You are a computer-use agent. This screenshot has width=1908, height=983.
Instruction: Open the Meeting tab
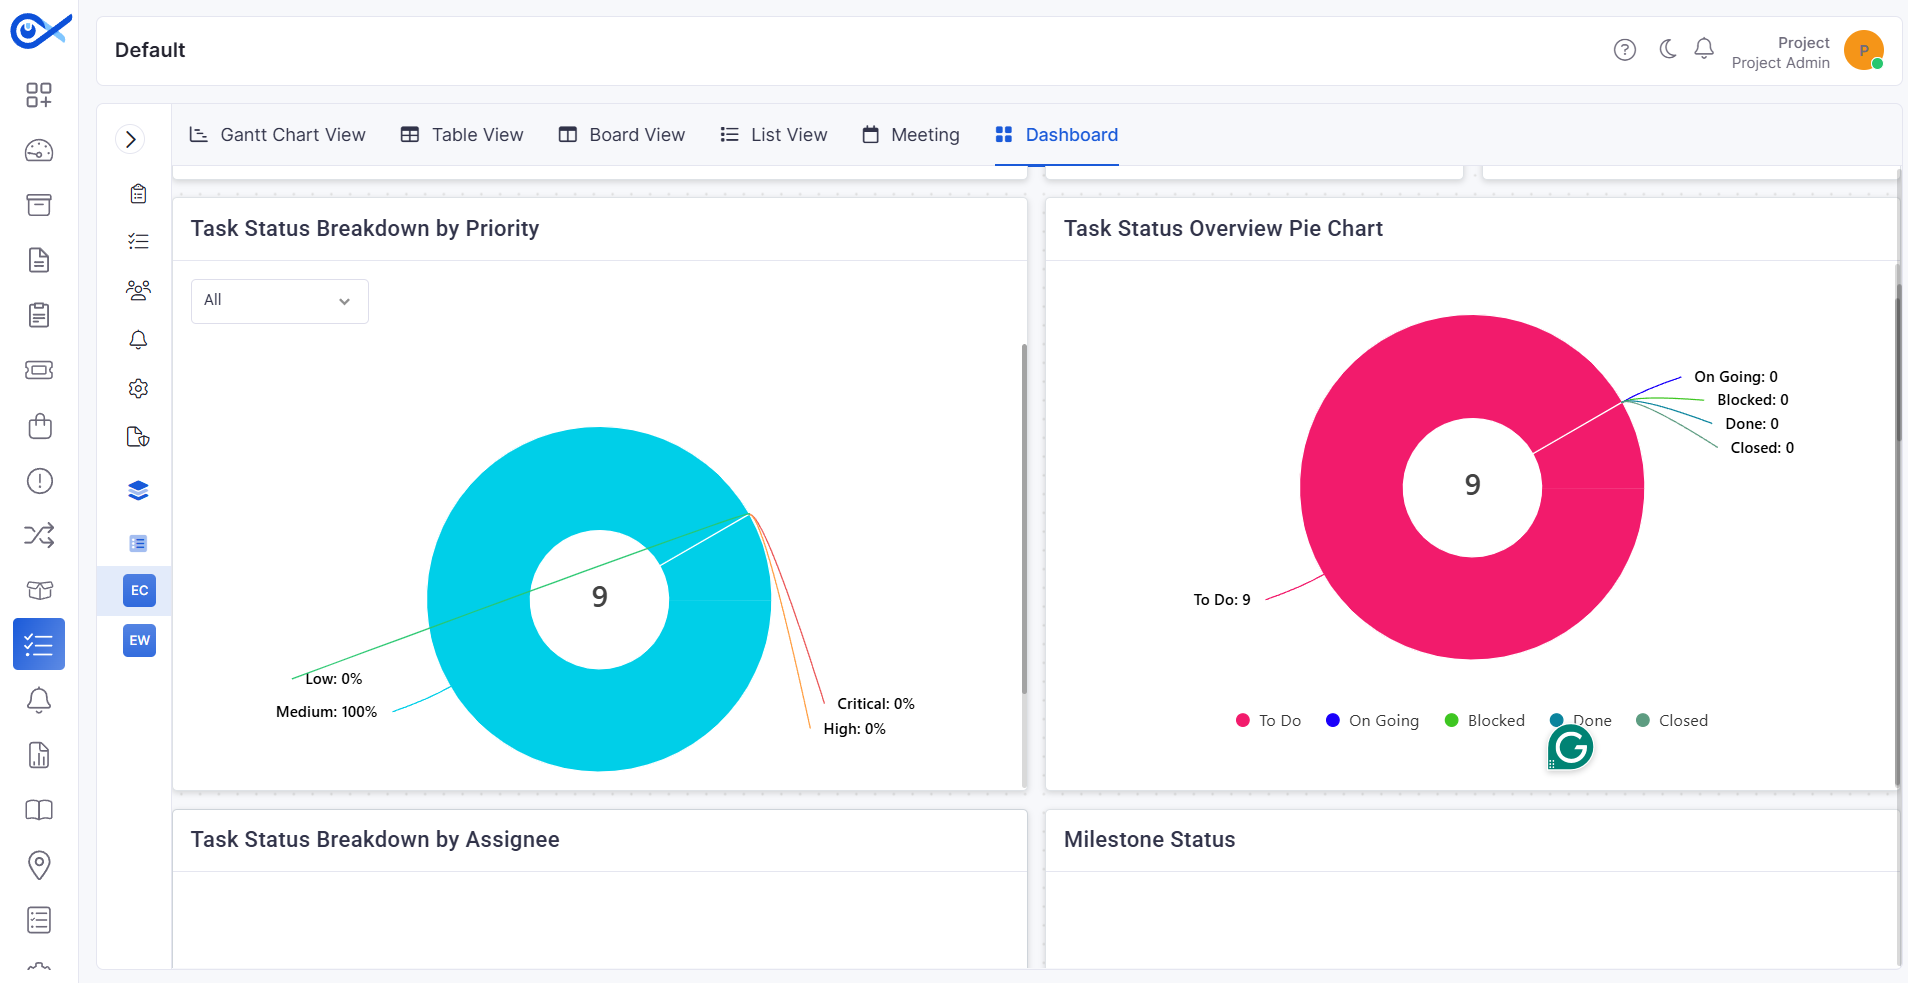click(x=911, y=135)
